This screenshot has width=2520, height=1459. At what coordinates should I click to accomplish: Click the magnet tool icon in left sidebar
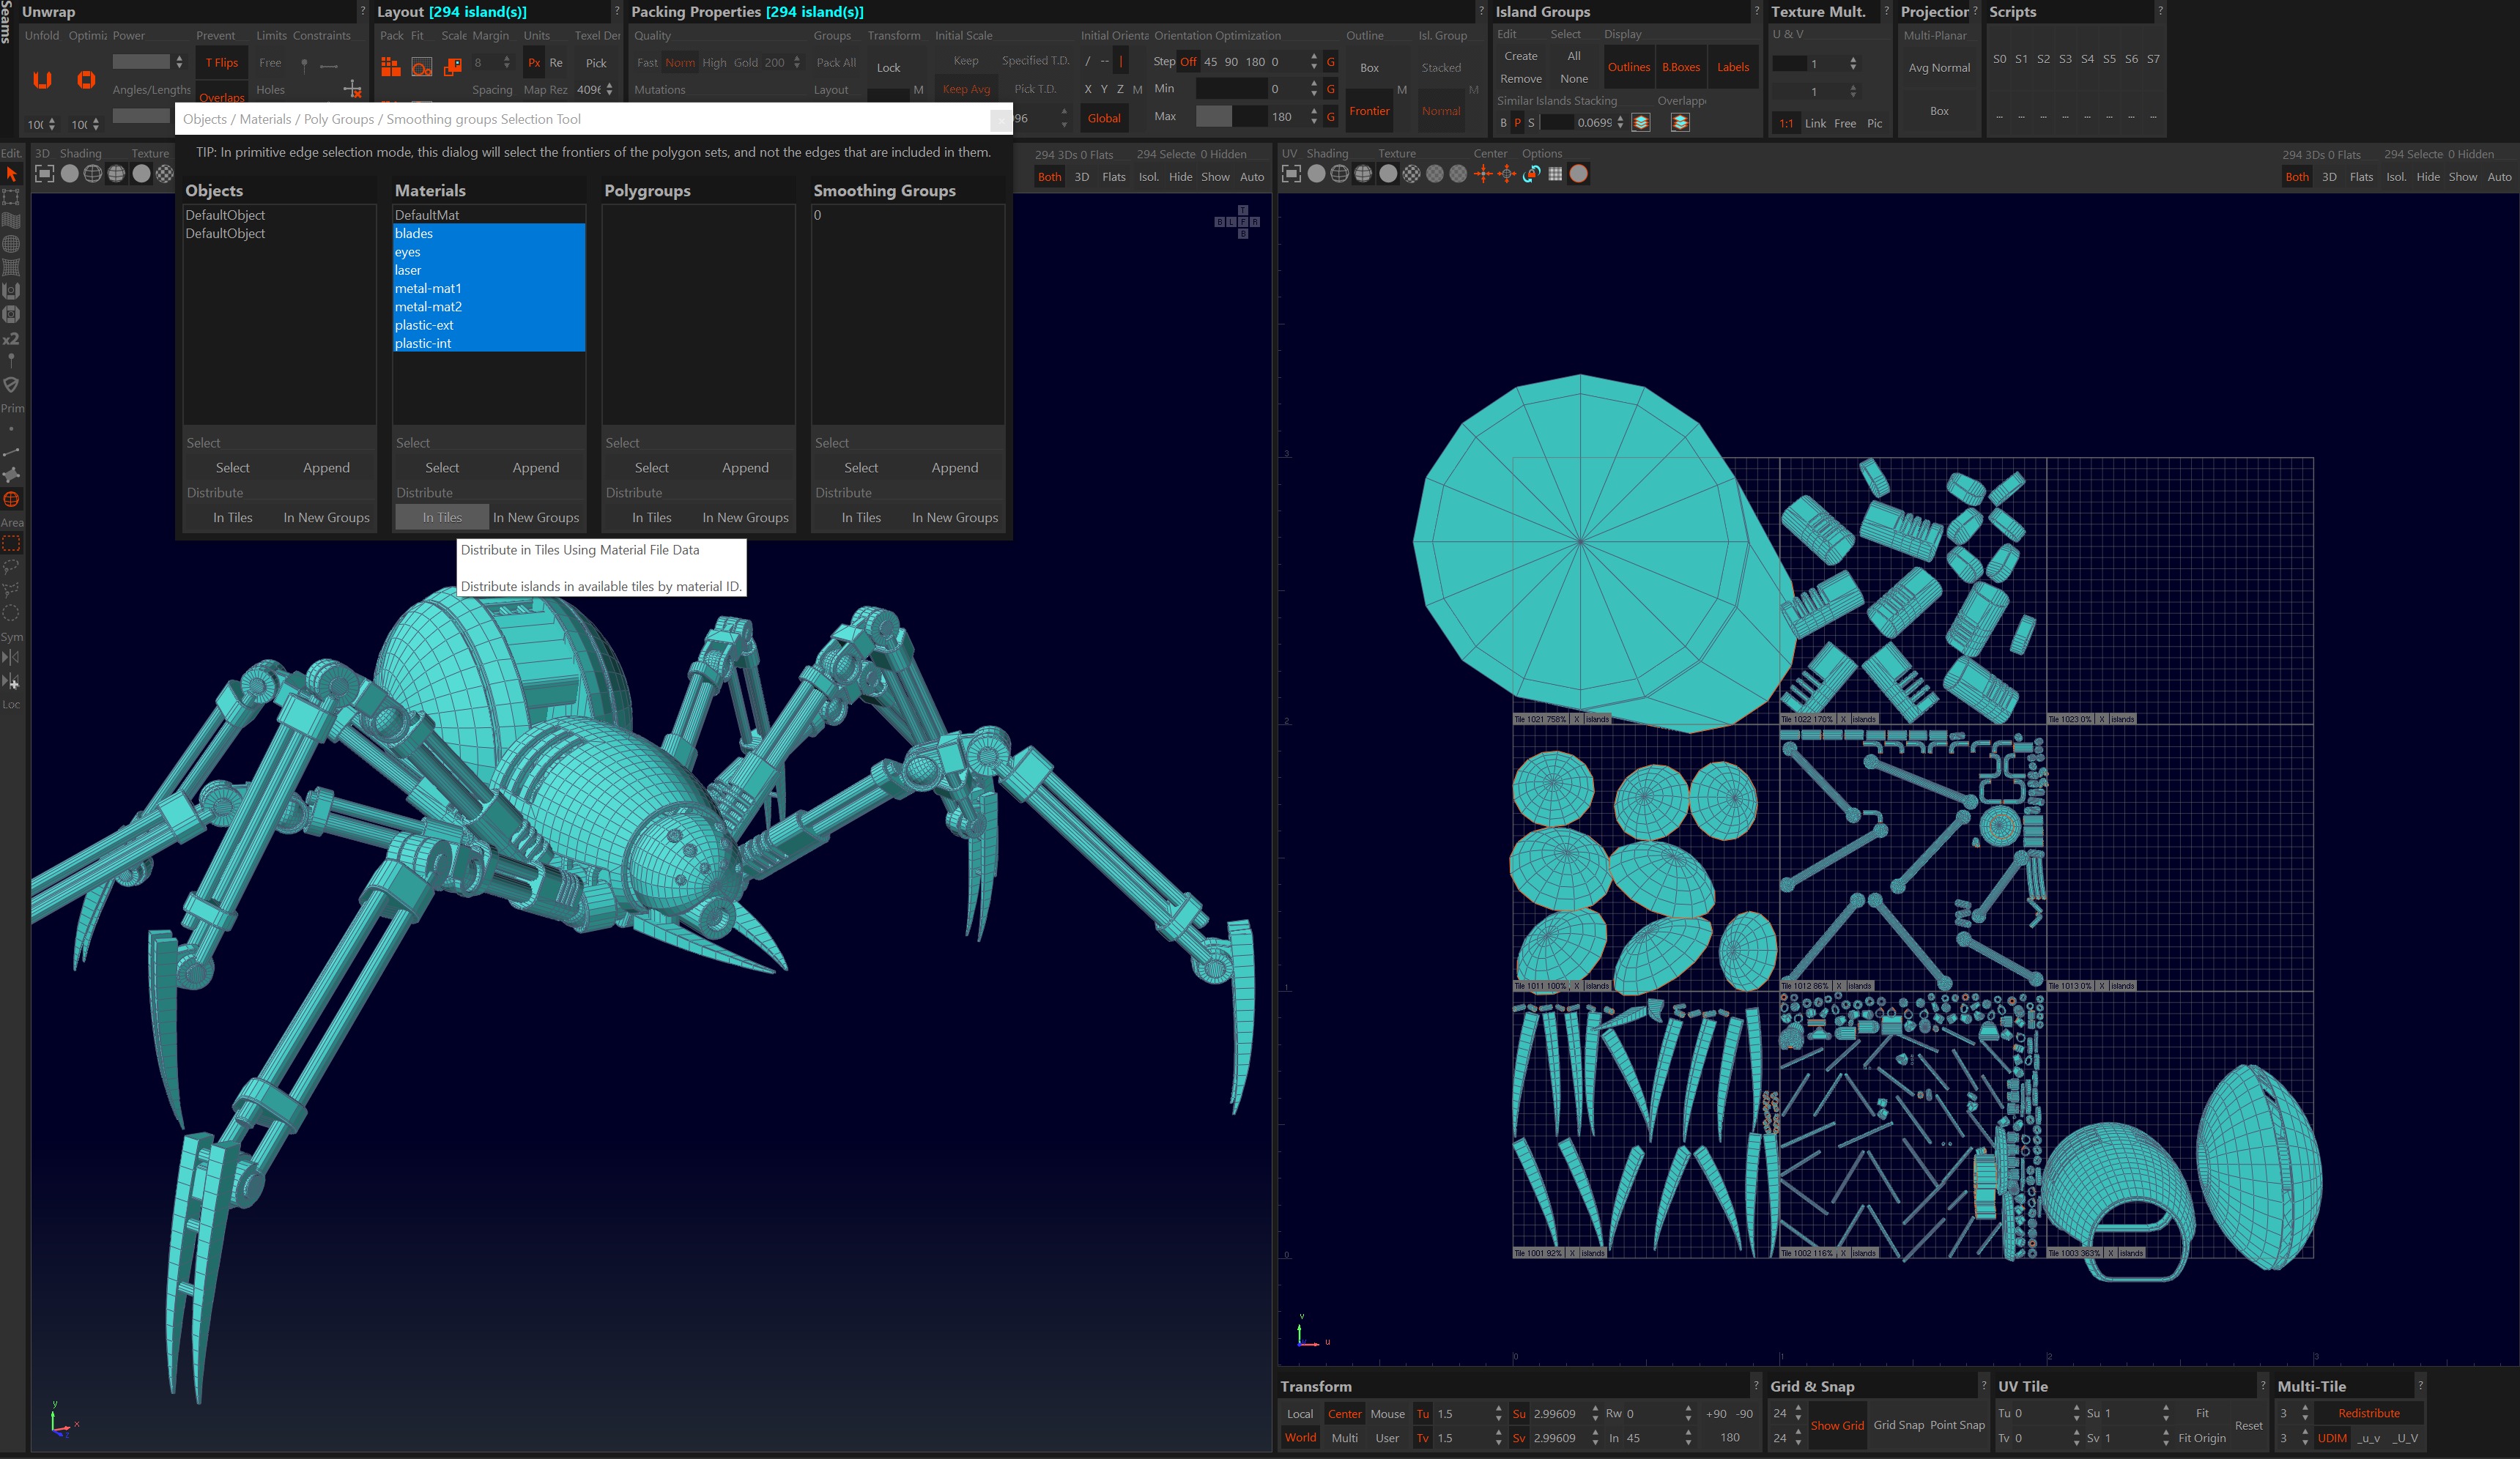12,291
